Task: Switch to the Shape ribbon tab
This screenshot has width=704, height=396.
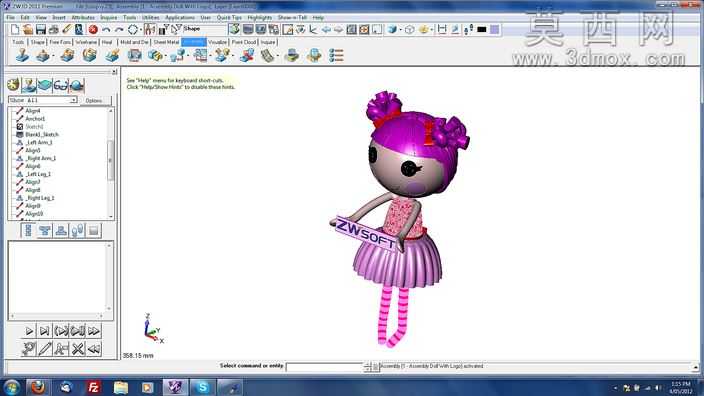Action: tap(38, 42)
